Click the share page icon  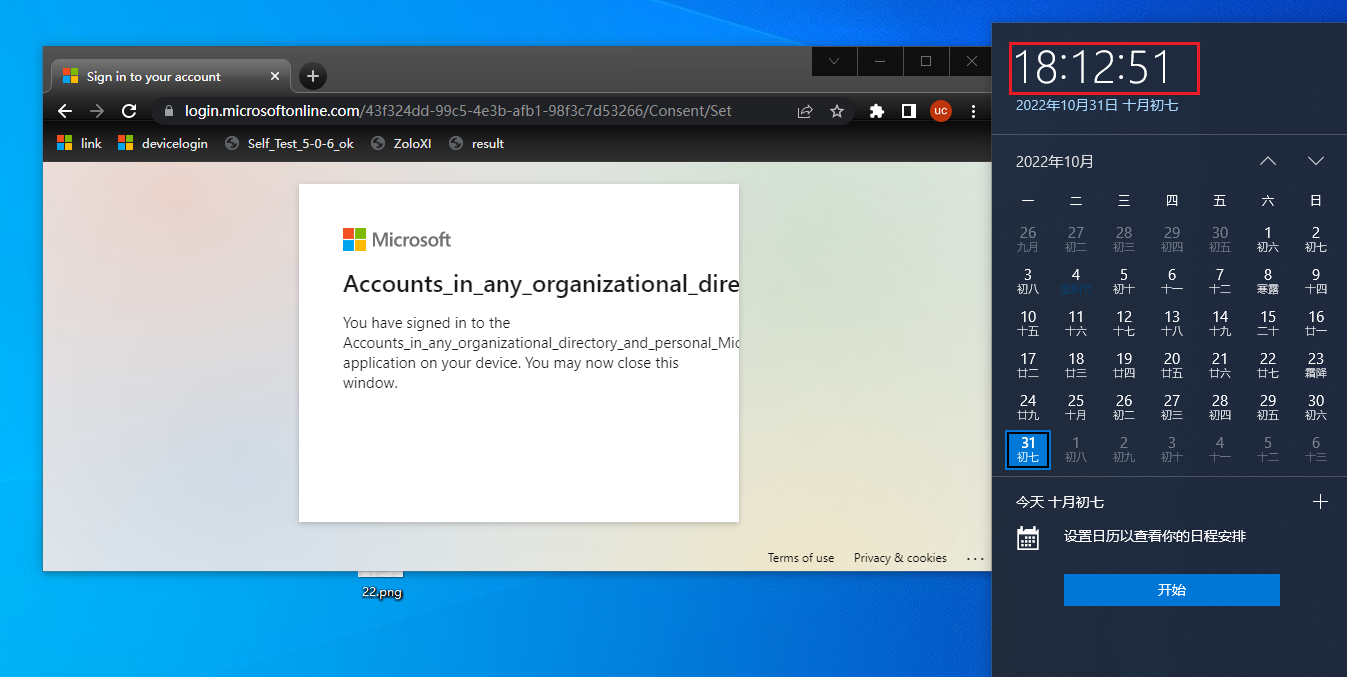[805, 111]
